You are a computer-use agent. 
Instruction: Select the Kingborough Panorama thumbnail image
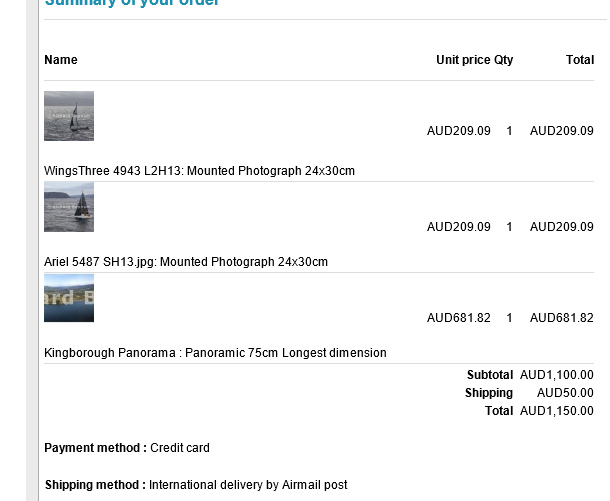click(x=69, y=298)
